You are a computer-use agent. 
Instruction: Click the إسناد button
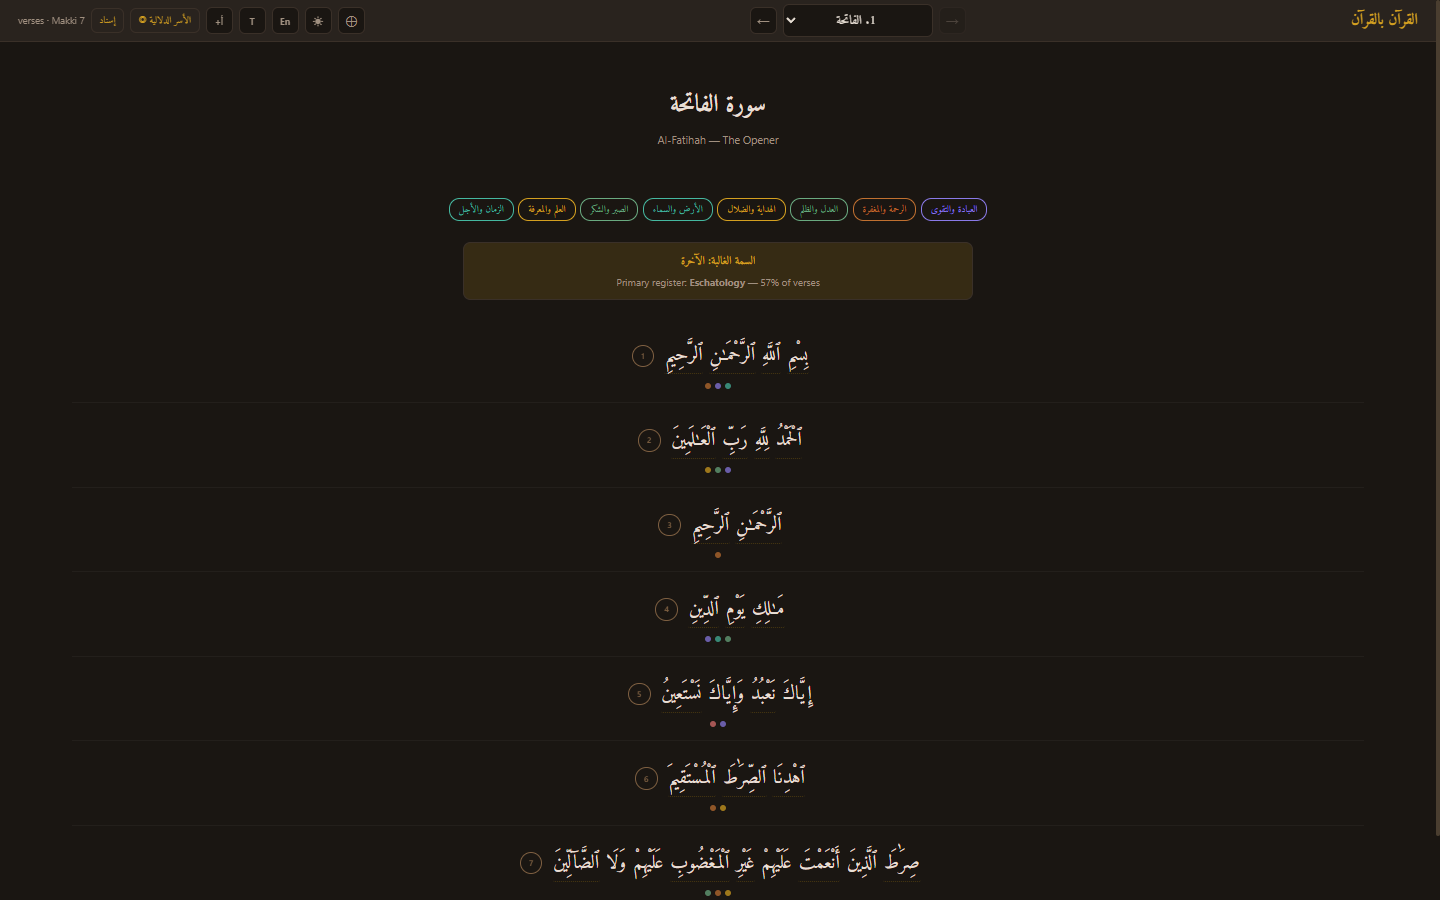[x=107, y=20]
